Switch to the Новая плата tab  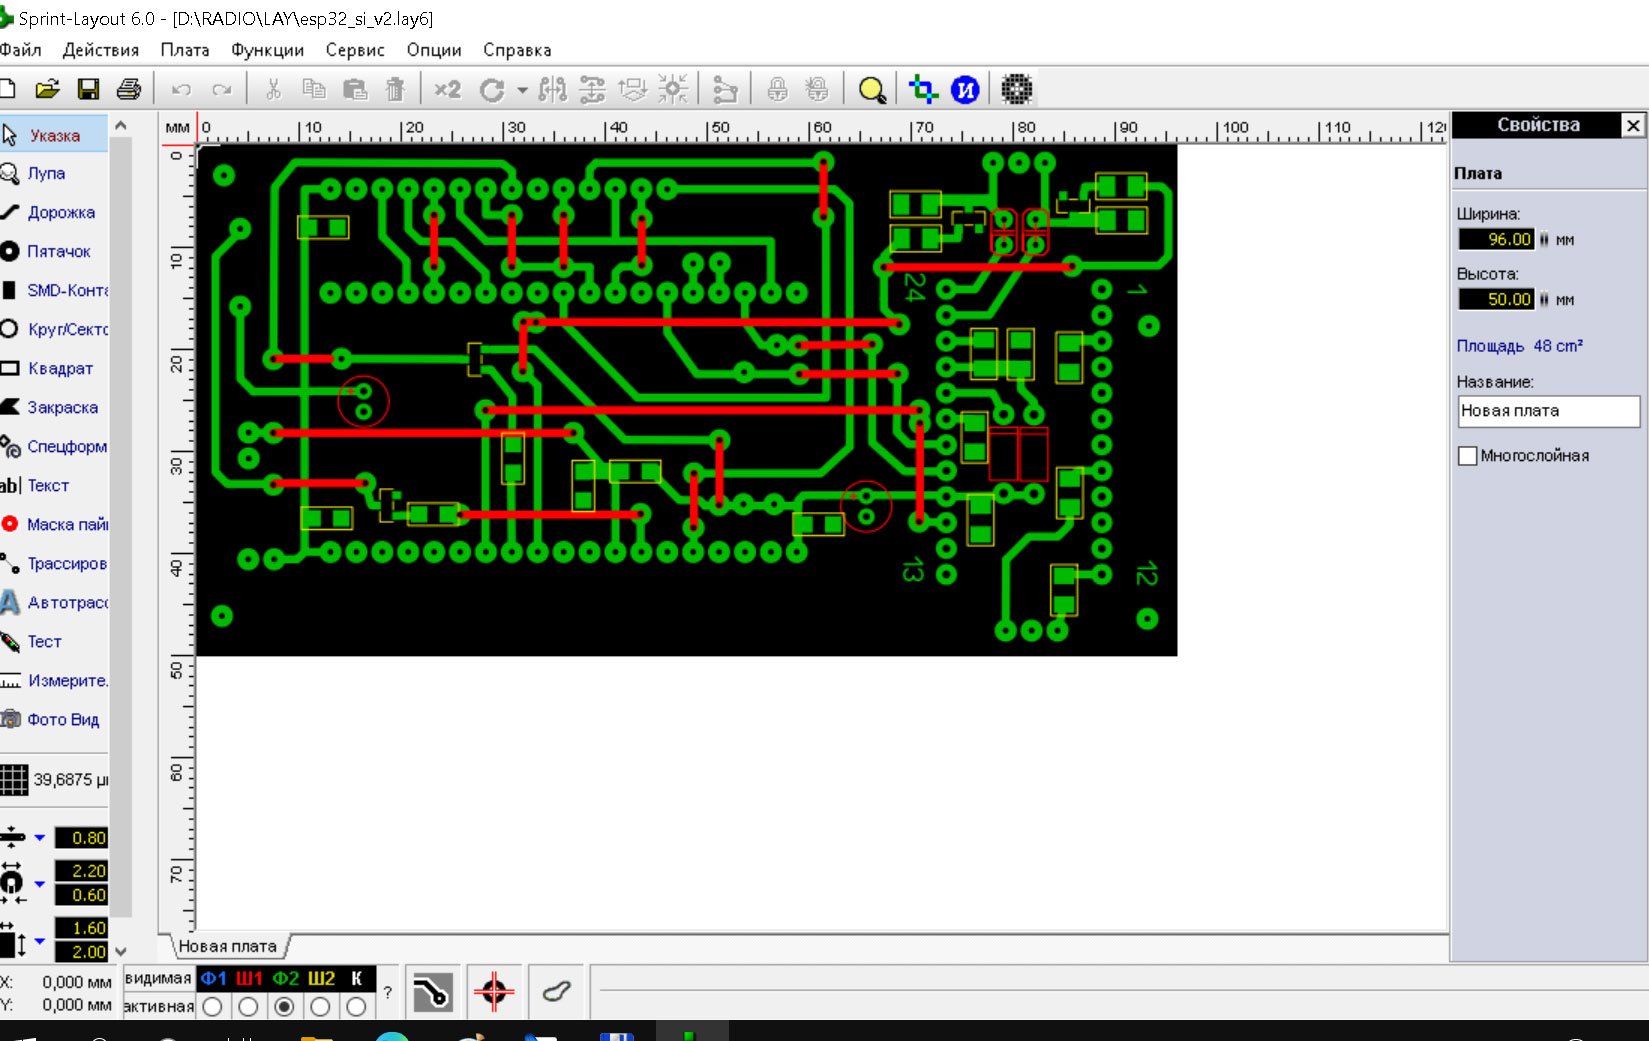coord(228,946)
